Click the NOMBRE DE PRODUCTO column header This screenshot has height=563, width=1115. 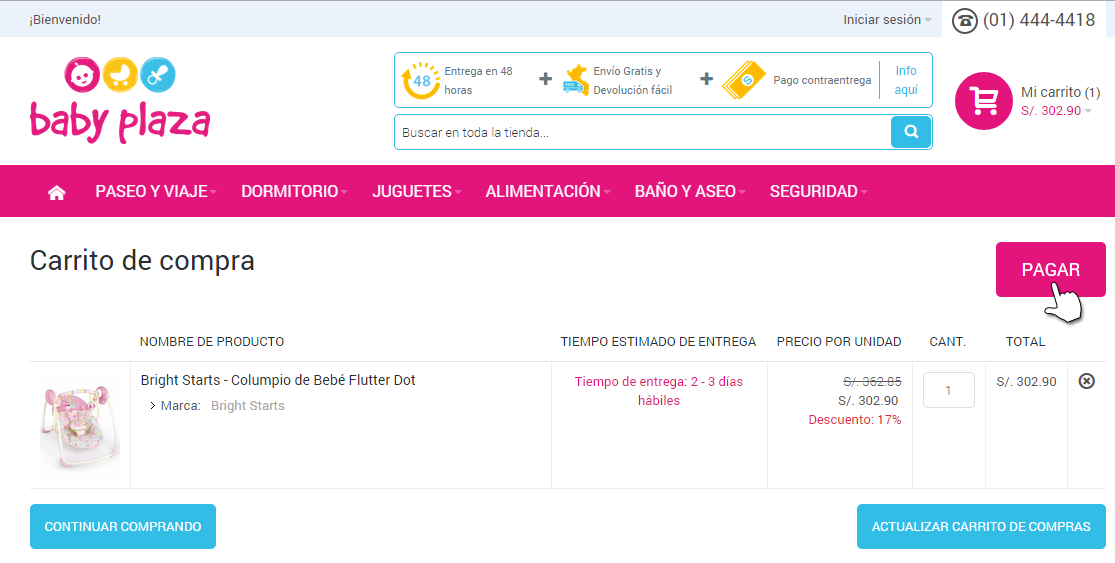click(x=212, y=342)
